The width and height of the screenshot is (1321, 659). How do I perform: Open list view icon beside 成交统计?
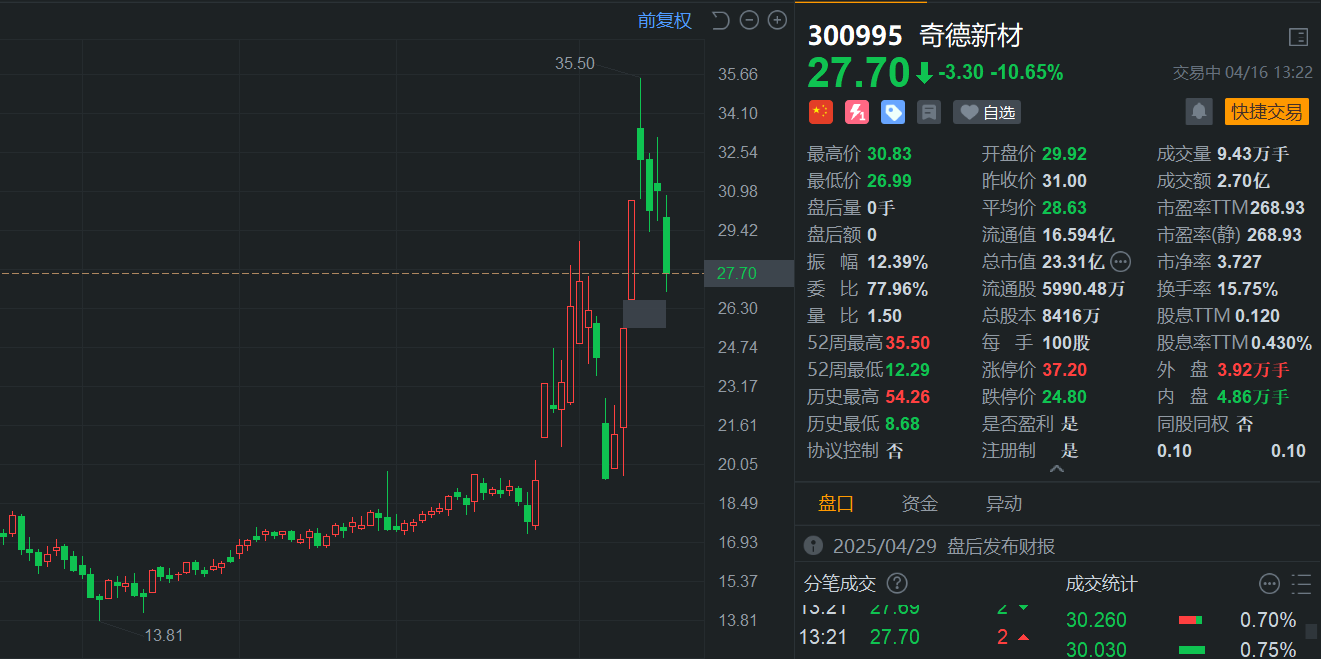[1301, 583]
